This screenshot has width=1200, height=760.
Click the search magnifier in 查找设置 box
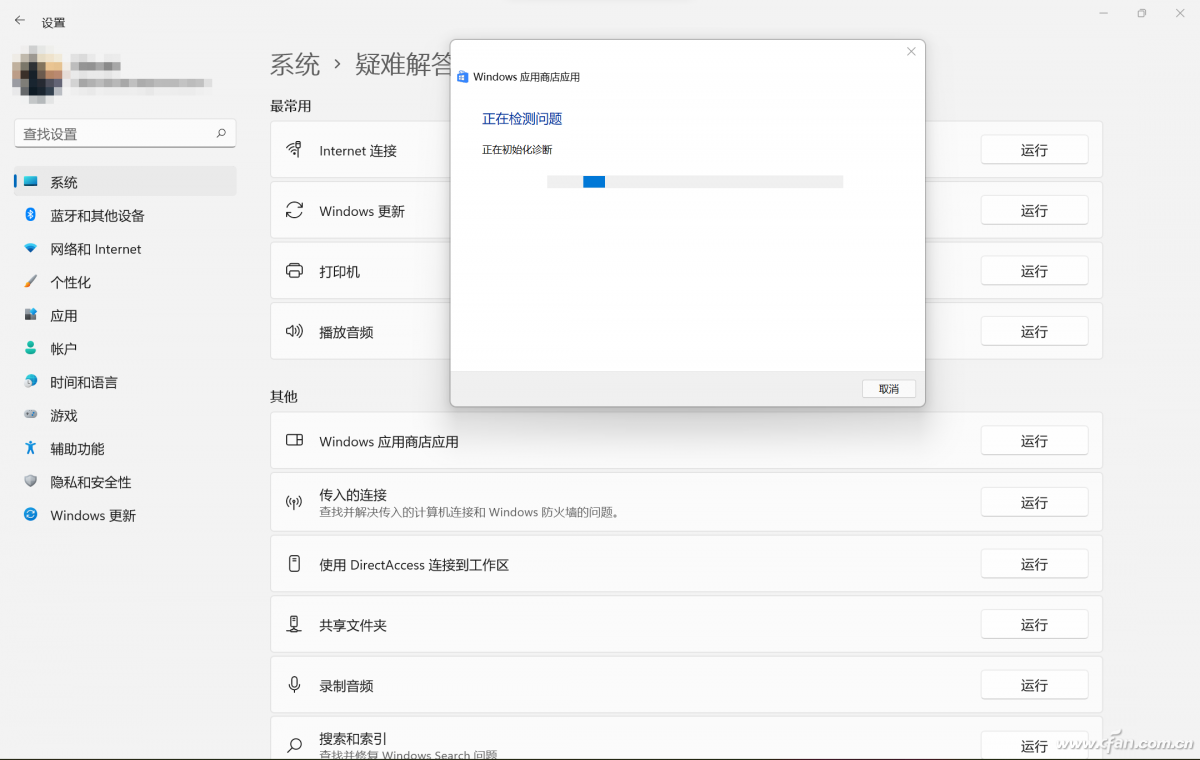[221, 133]
